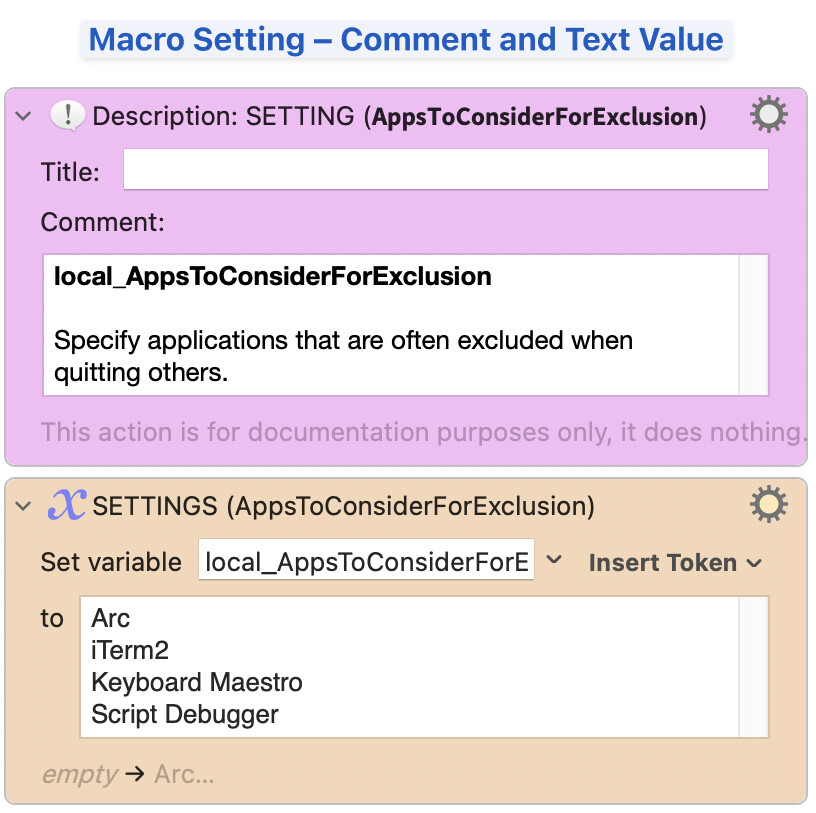Click the comment speech bubble icon
This screenshot has height=813, width=816.
(x=68, y=117)
